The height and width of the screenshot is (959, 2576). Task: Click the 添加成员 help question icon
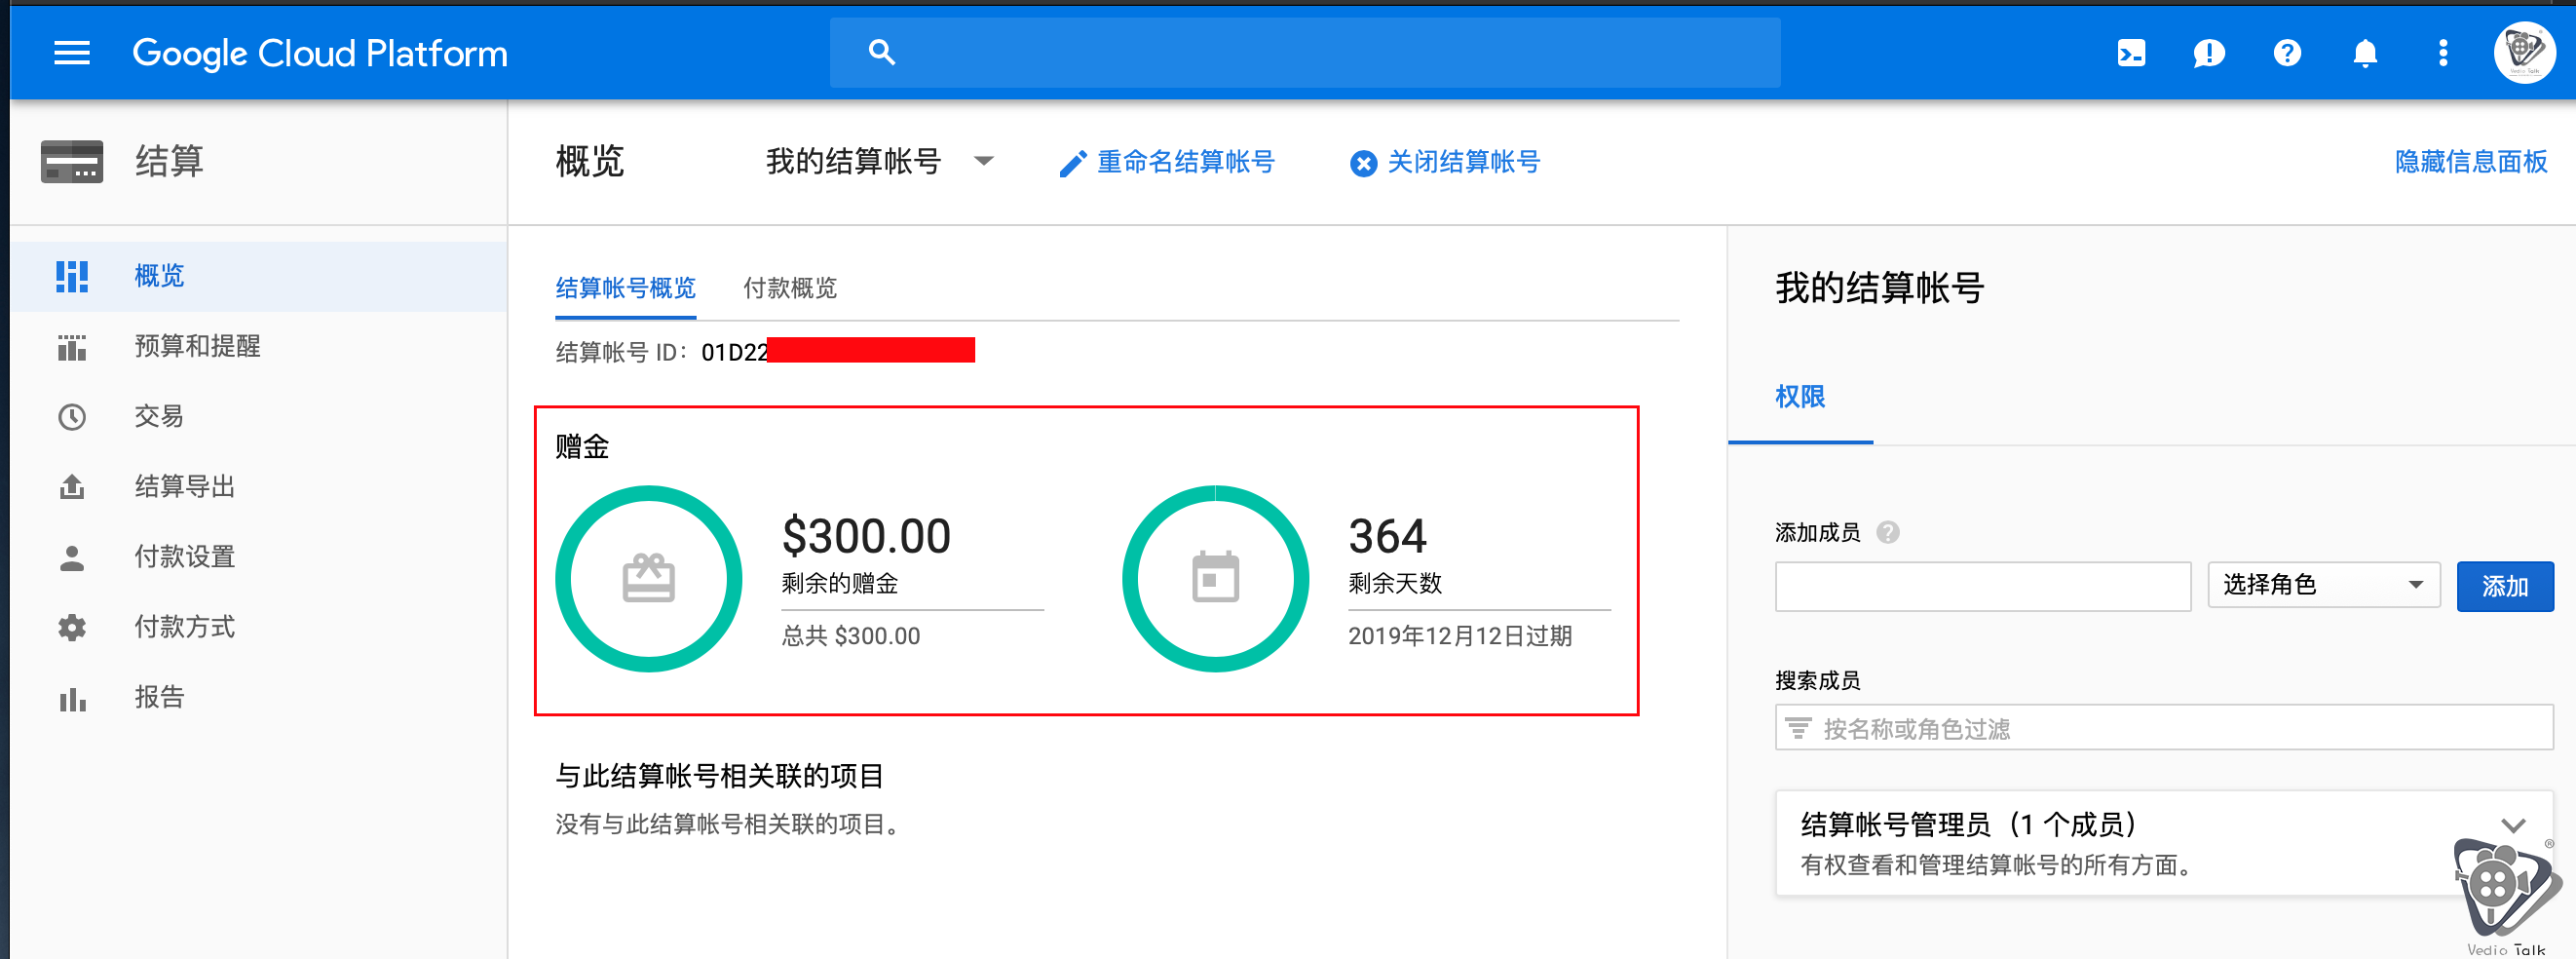pos(1888,533)
